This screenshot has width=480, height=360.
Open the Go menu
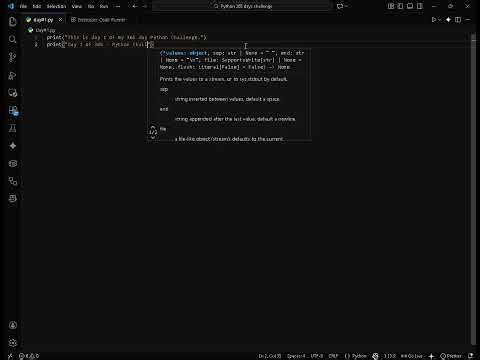point(91,6)
